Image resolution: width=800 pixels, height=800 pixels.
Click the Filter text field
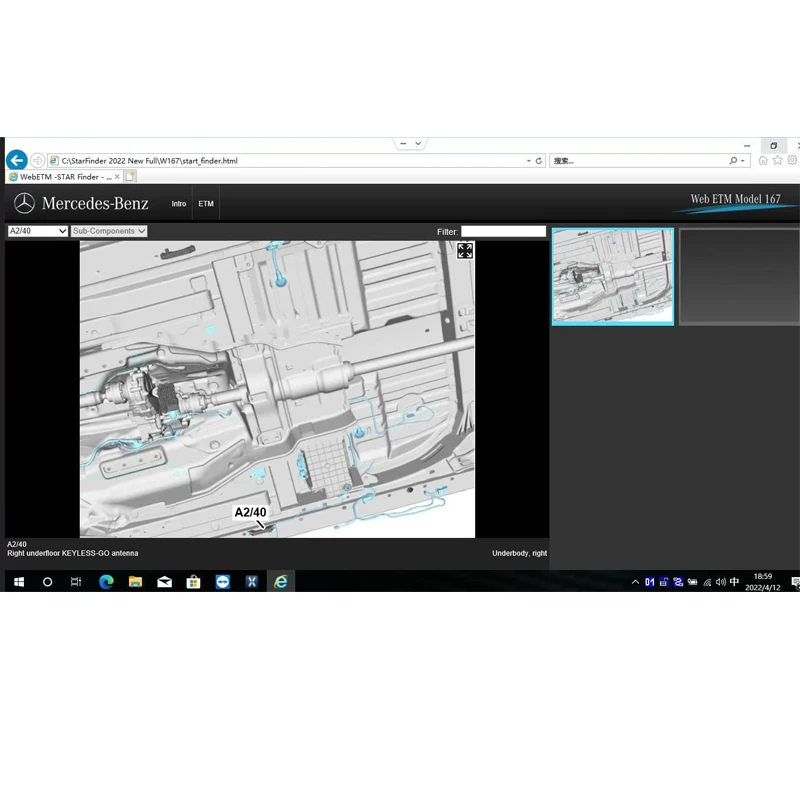[504, 232]
